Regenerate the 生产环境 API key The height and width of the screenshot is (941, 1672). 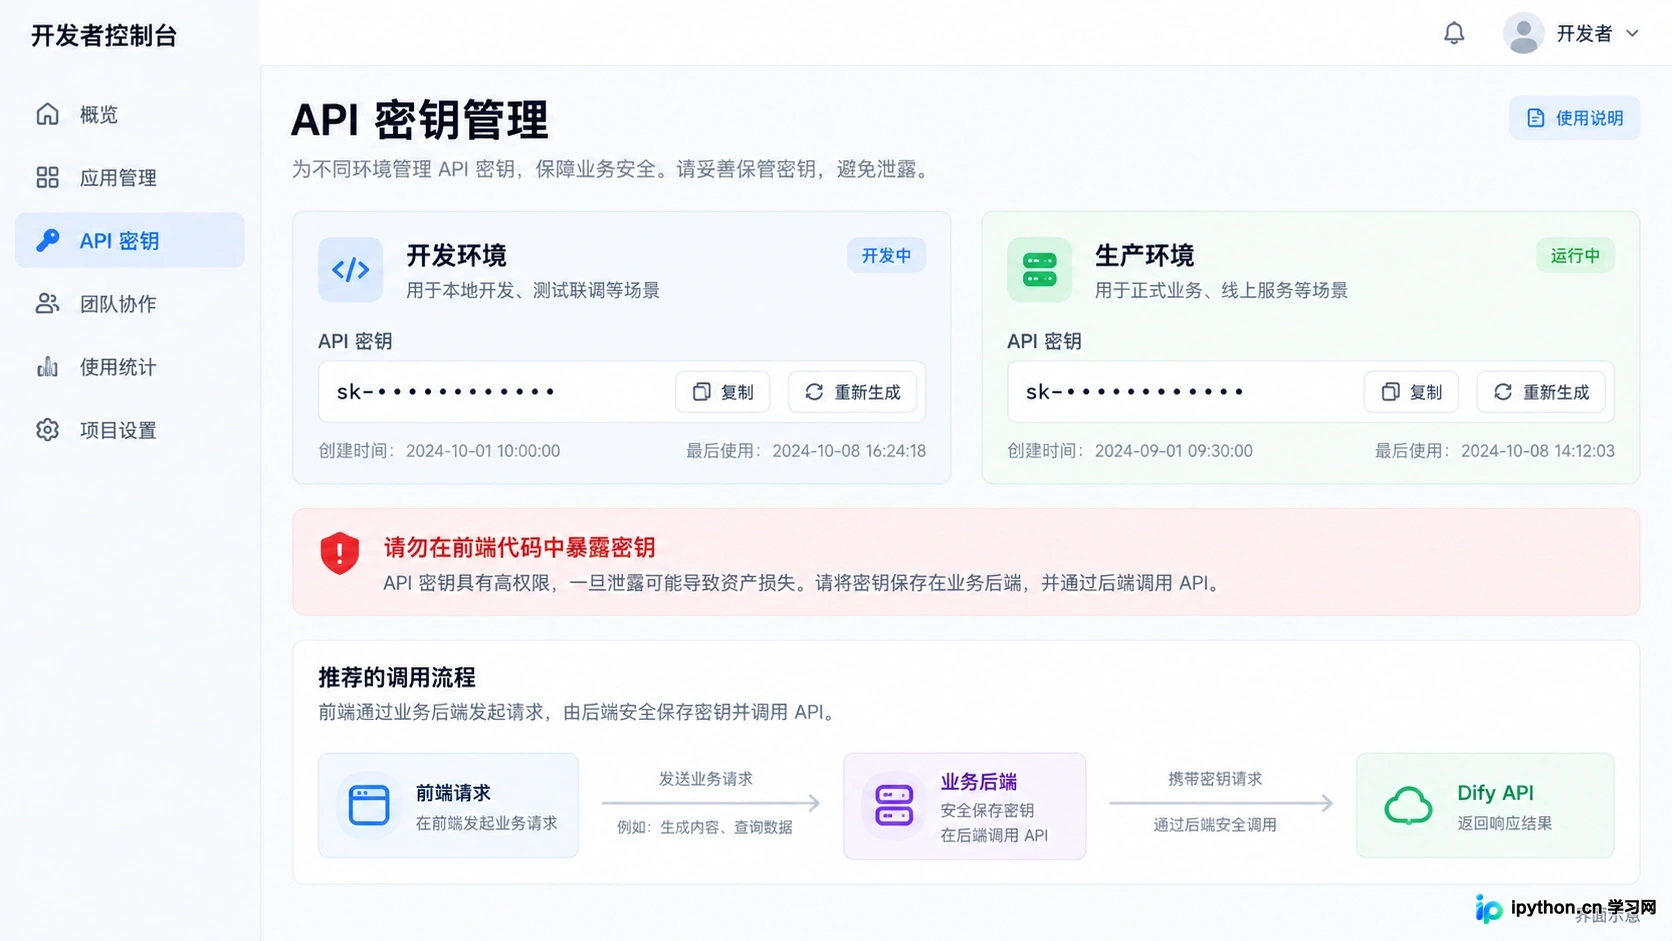(1541, 392)
